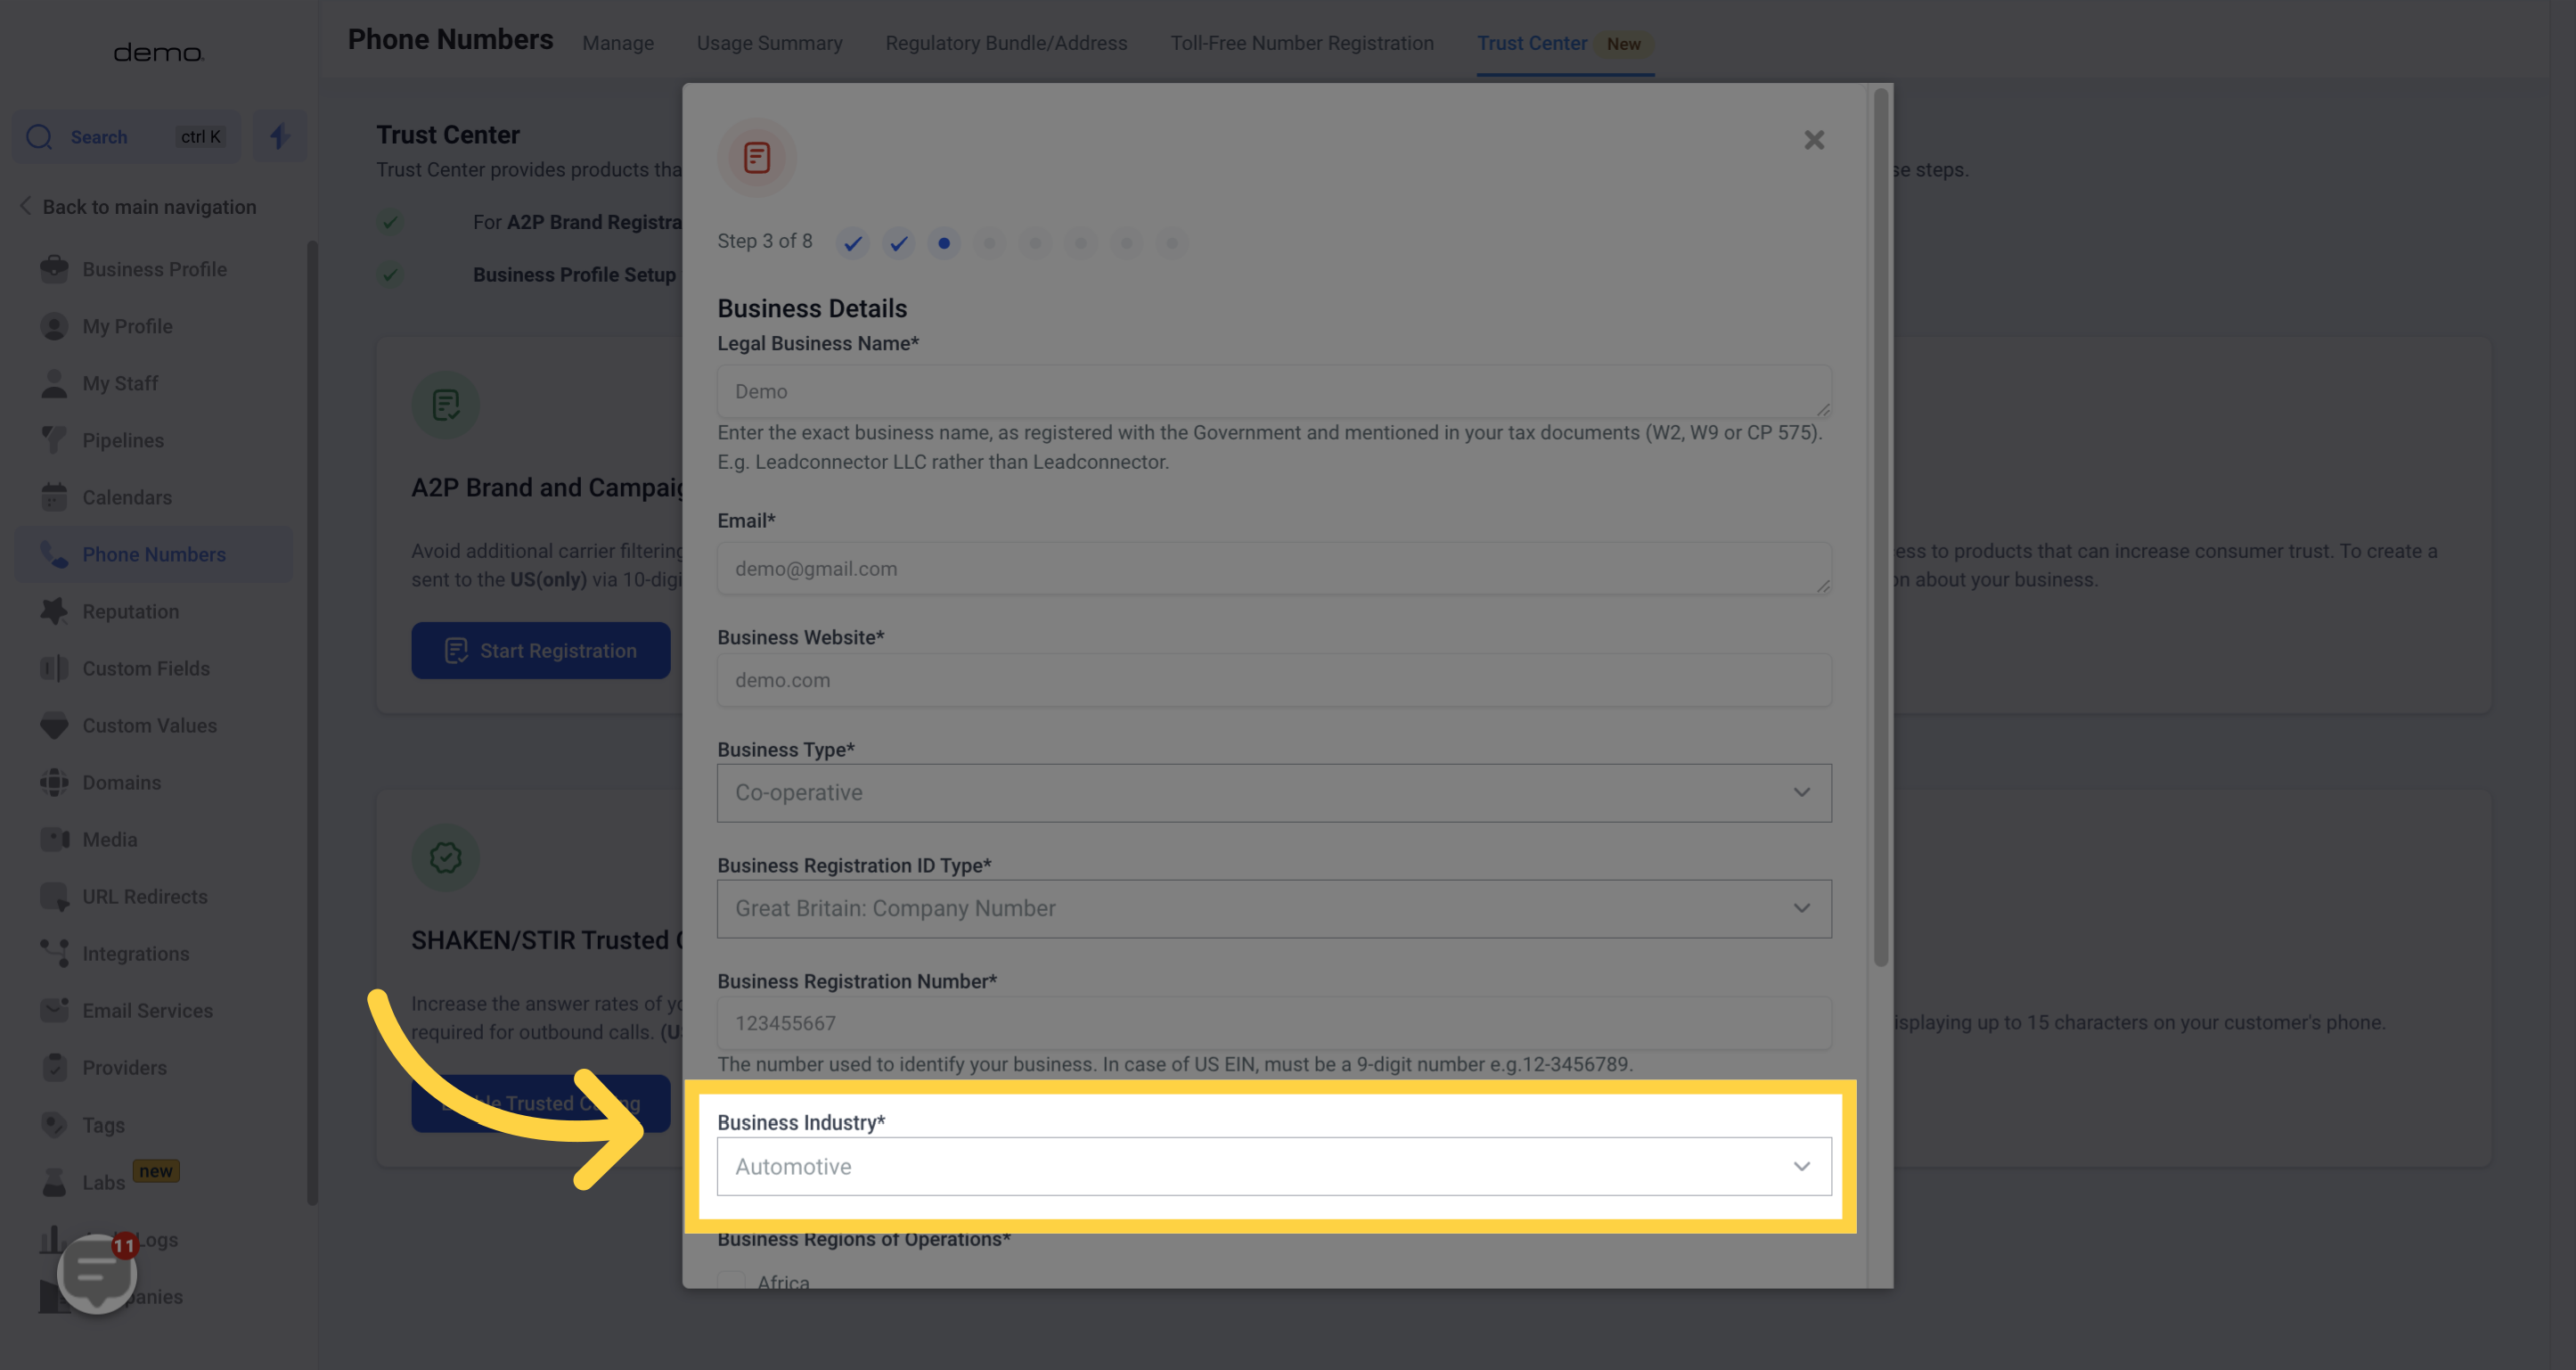Click the Tags icon in sidebar
The width and height of the screenshot is (2576, 1370).
(54, 1124)
